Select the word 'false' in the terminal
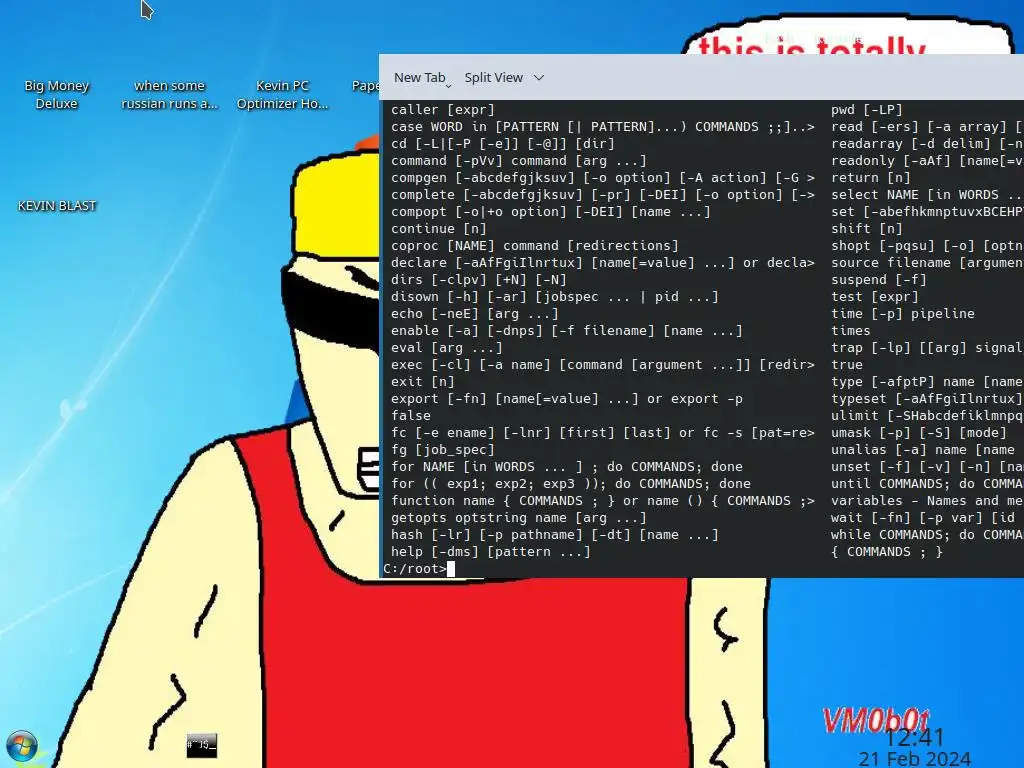The image size is (1024, 768). [x=411, y=415]
